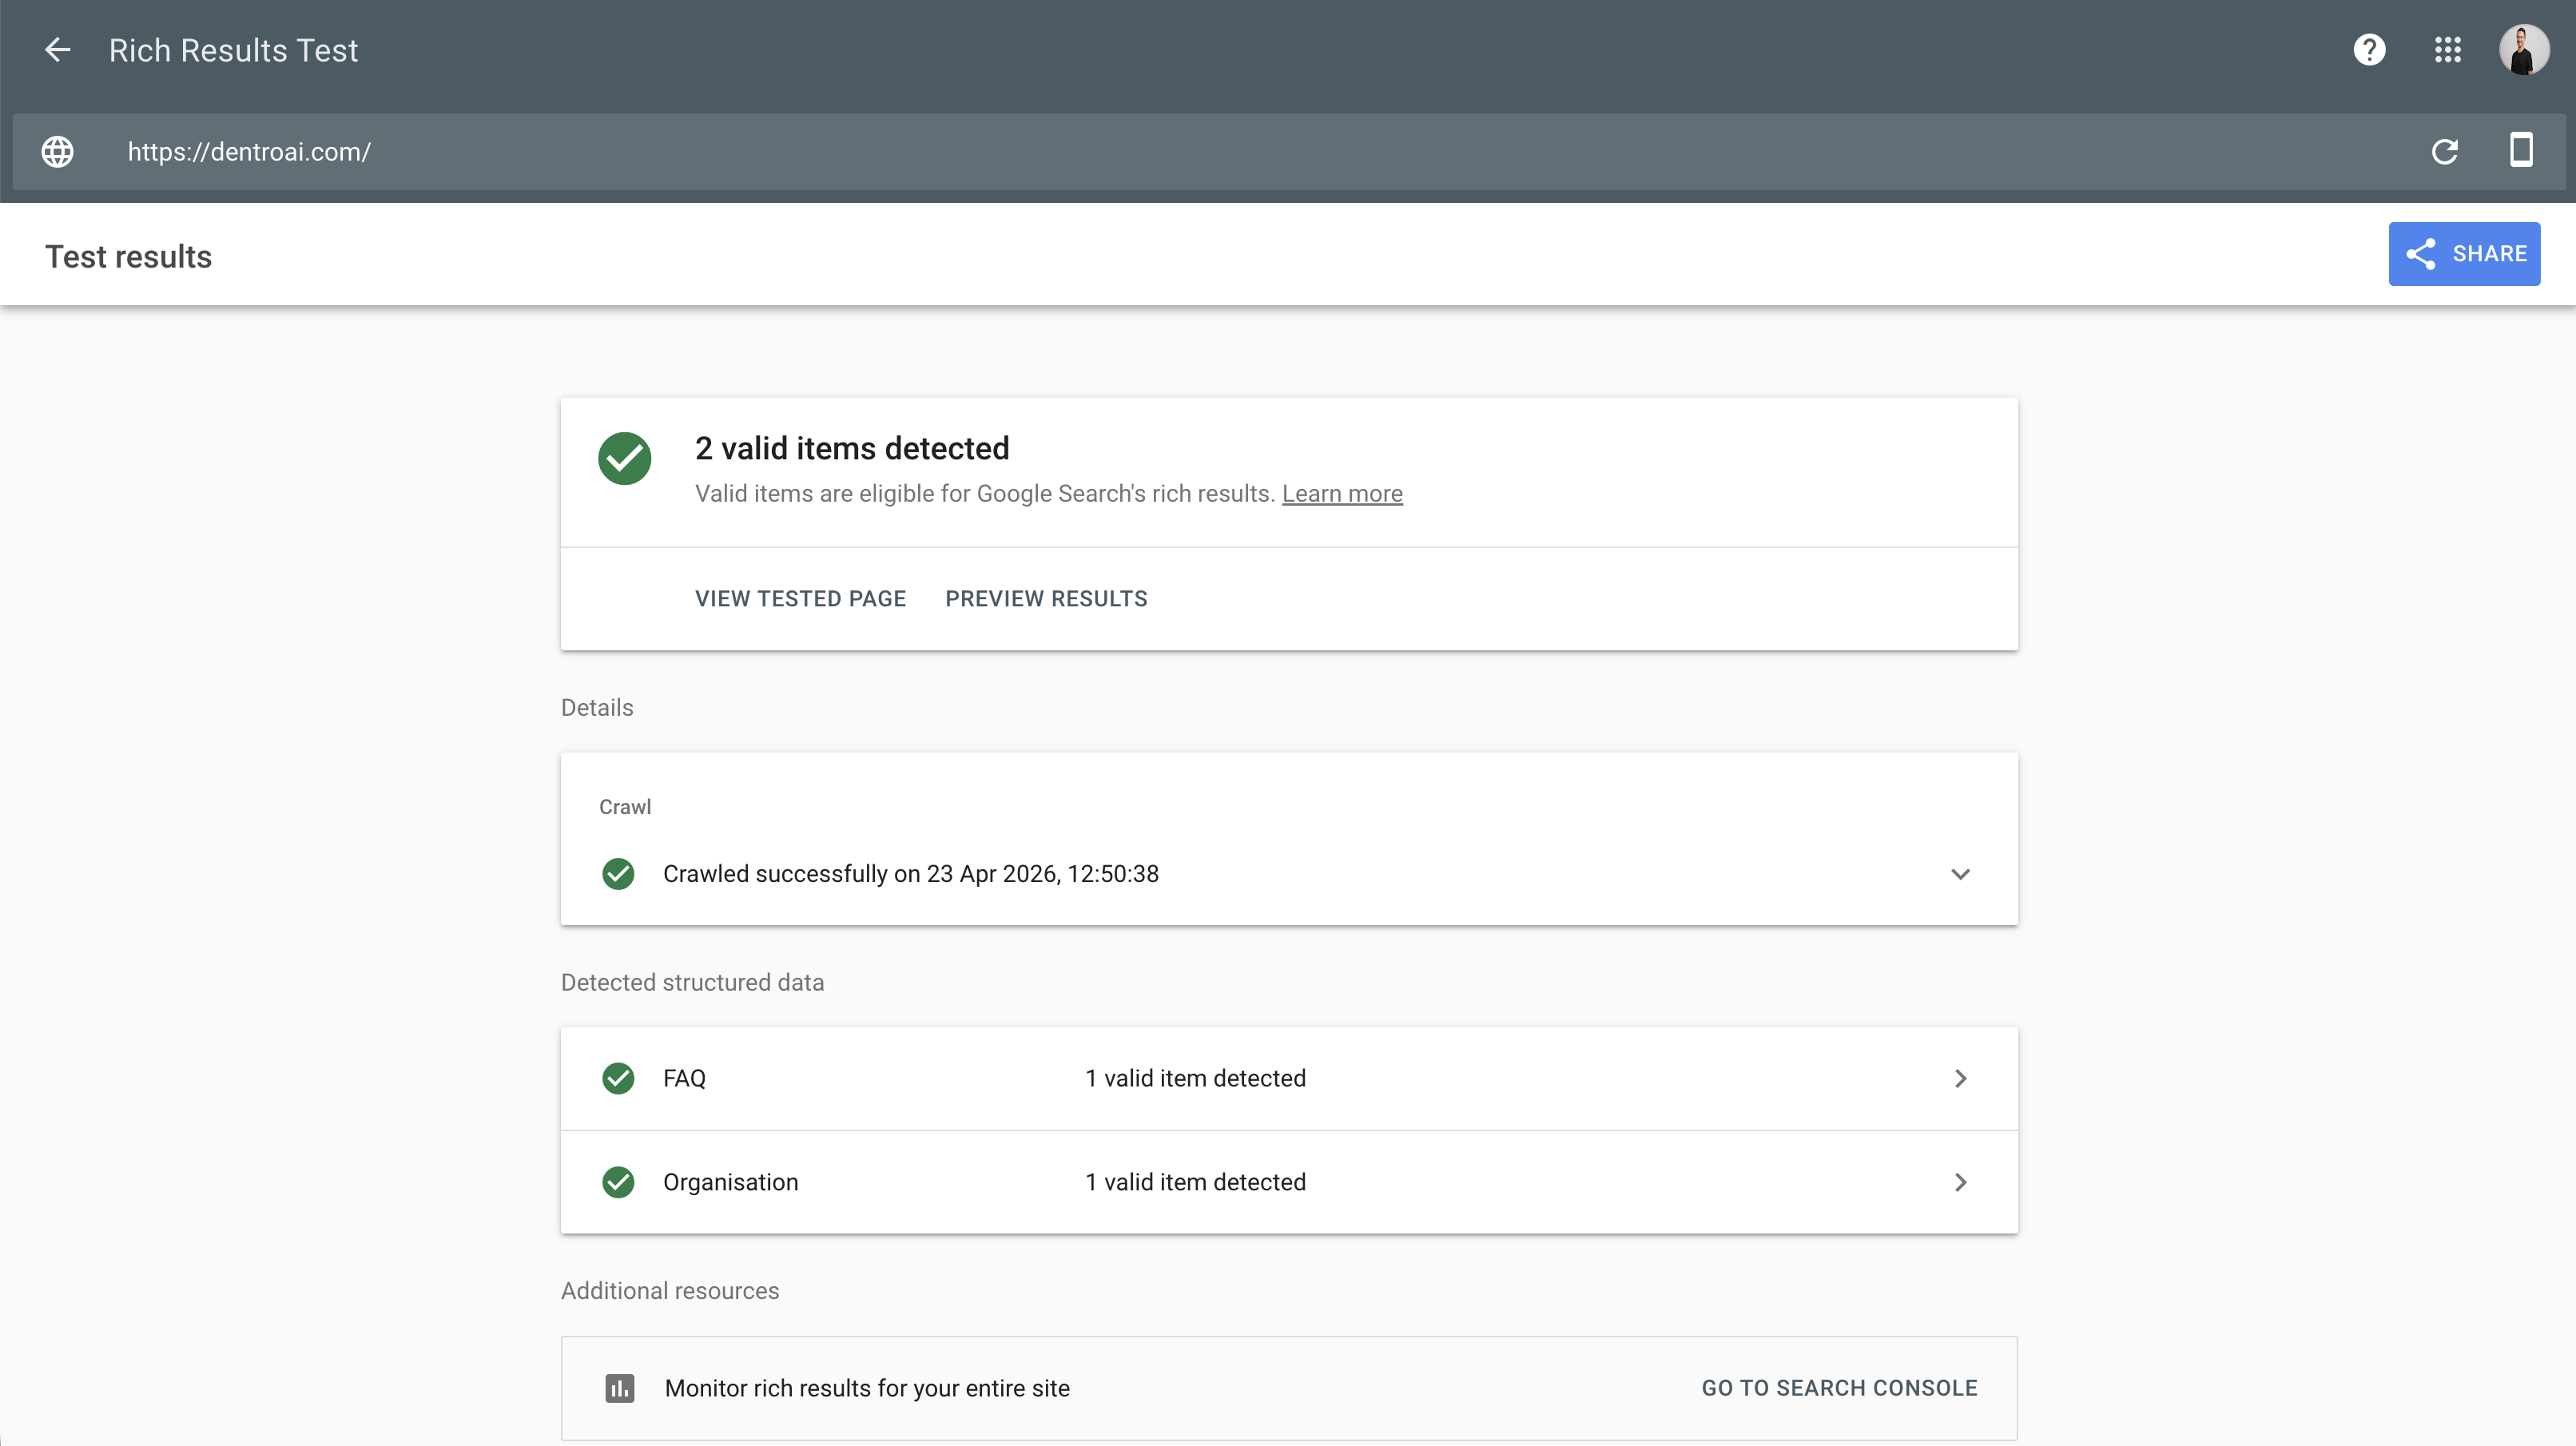Open FAQ details with right chevron
The image size is (2576, 1446).
tap(1959, 1078)
